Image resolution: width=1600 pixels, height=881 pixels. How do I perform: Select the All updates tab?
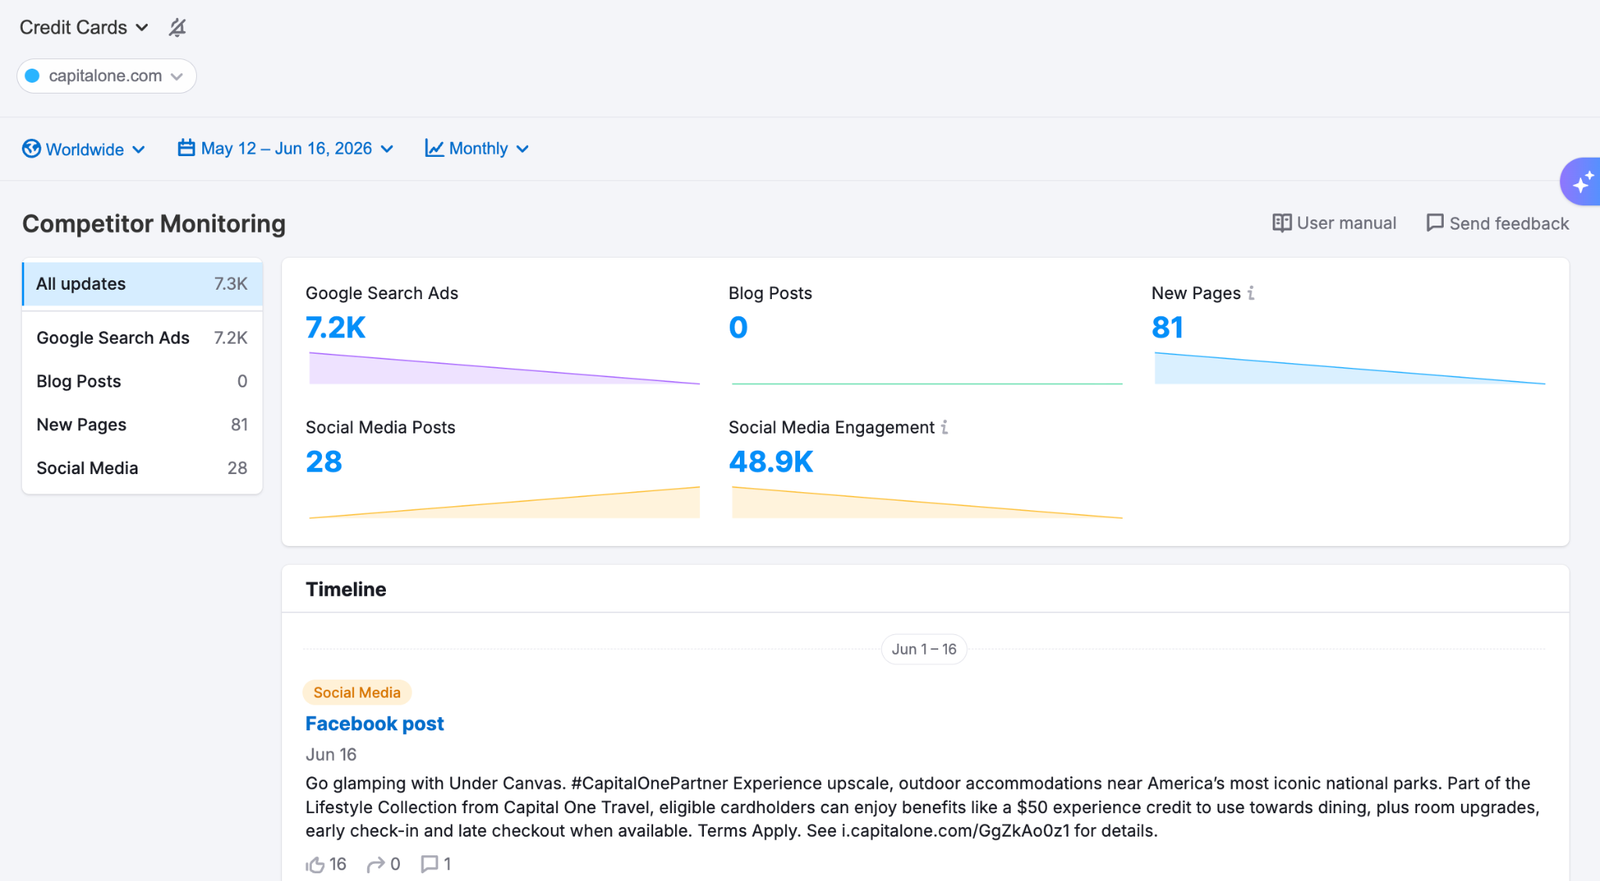coord(142,284)
